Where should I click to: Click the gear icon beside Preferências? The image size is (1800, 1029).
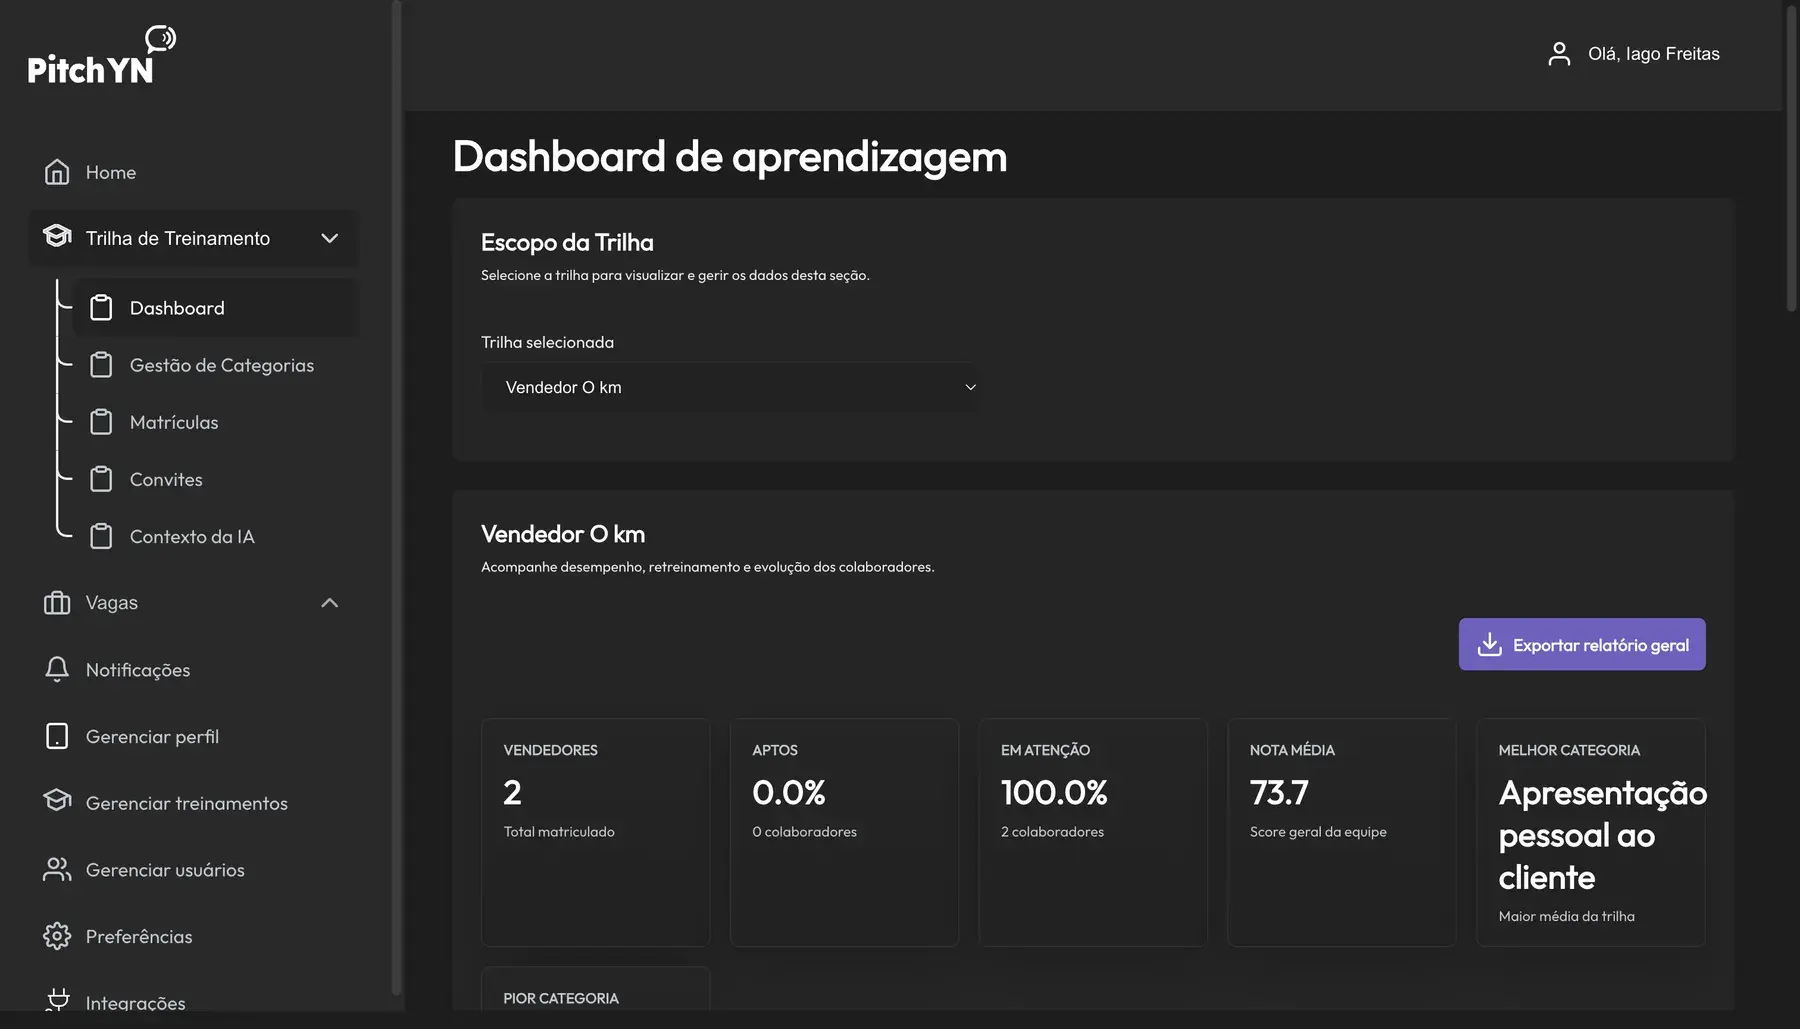coord(57,936)
